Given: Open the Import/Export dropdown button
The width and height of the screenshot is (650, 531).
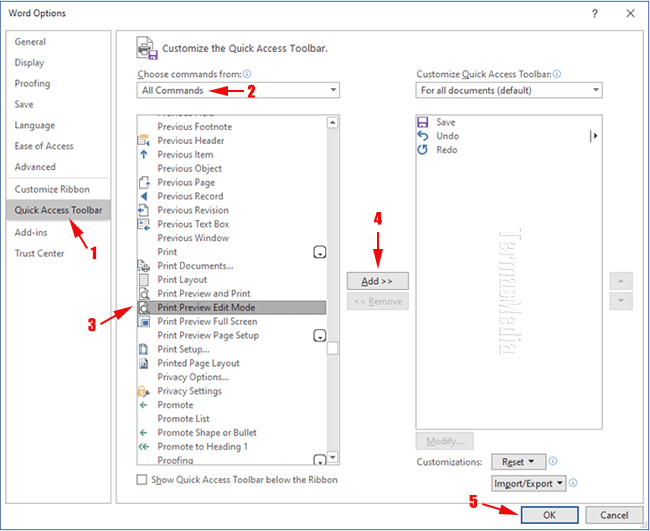Looking at the screenshot, I should coord(529,483).
